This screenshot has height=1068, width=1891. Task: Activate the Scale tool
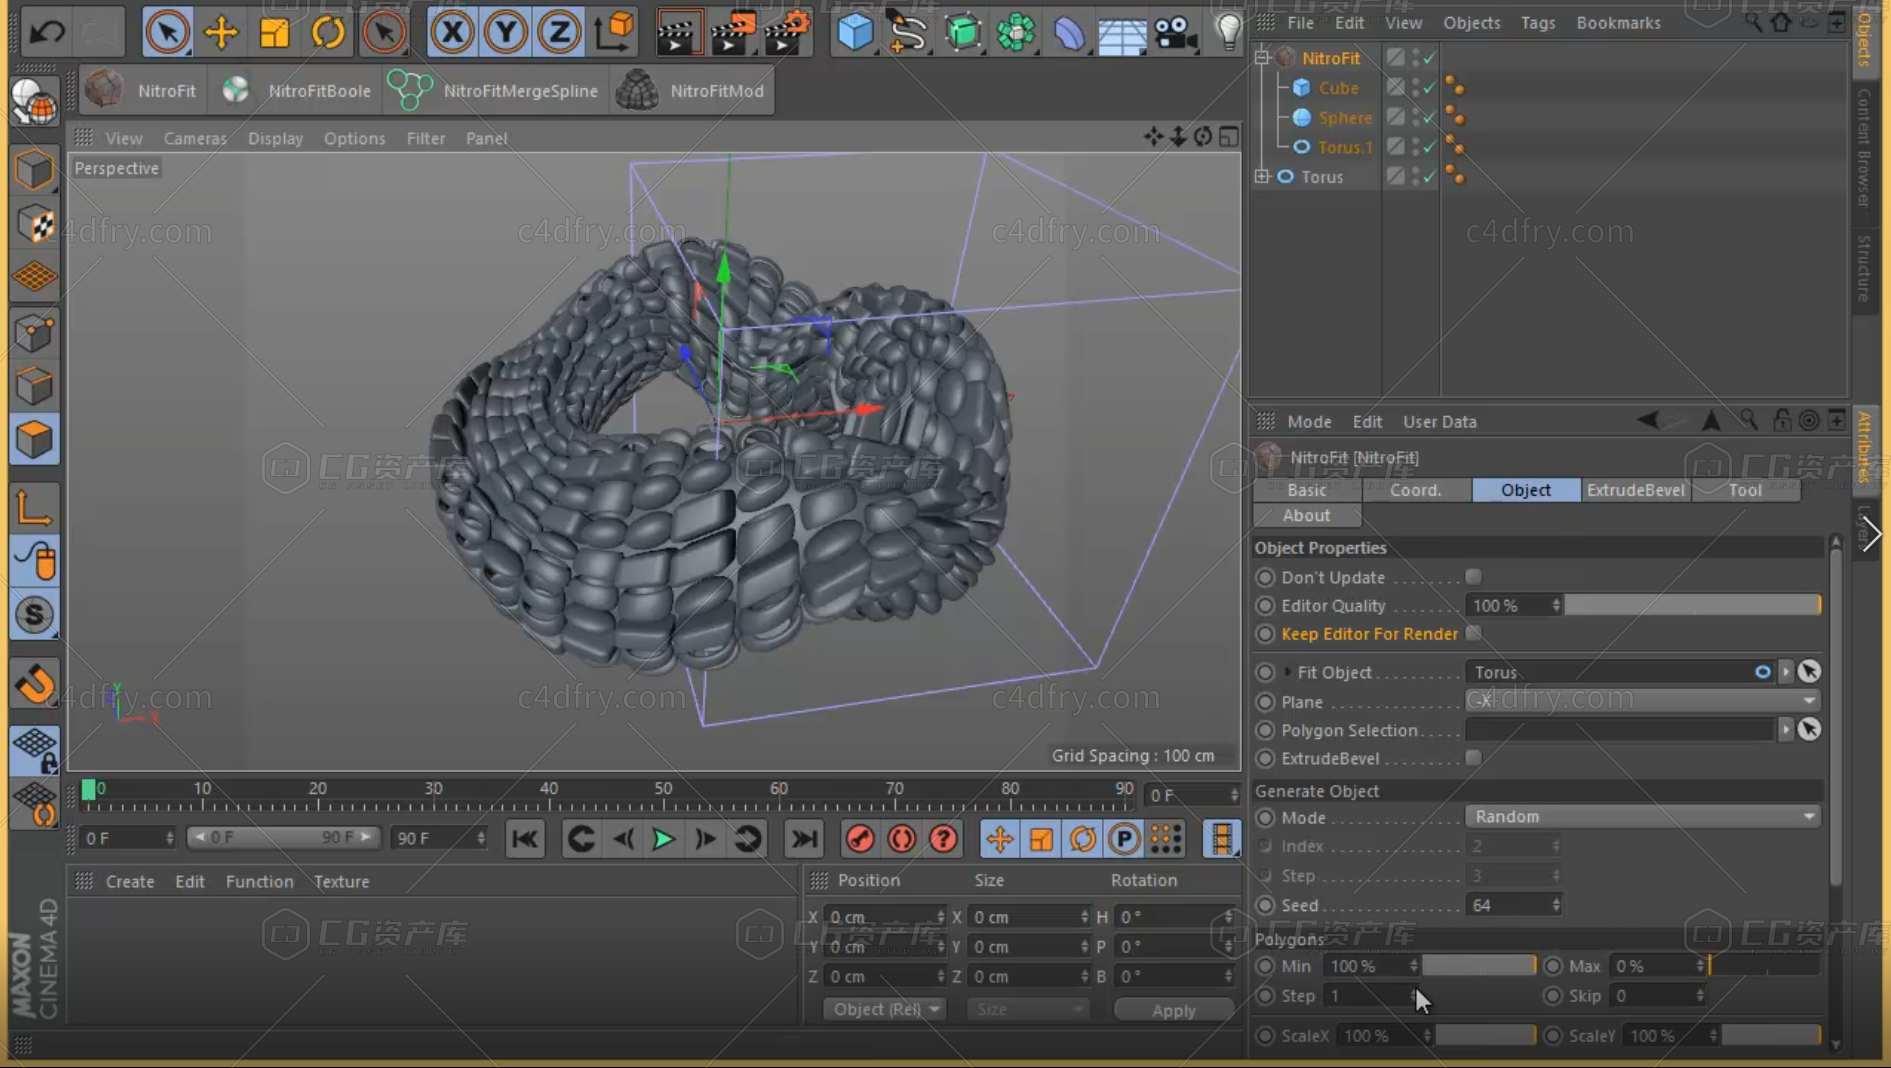tap(274, 32)
